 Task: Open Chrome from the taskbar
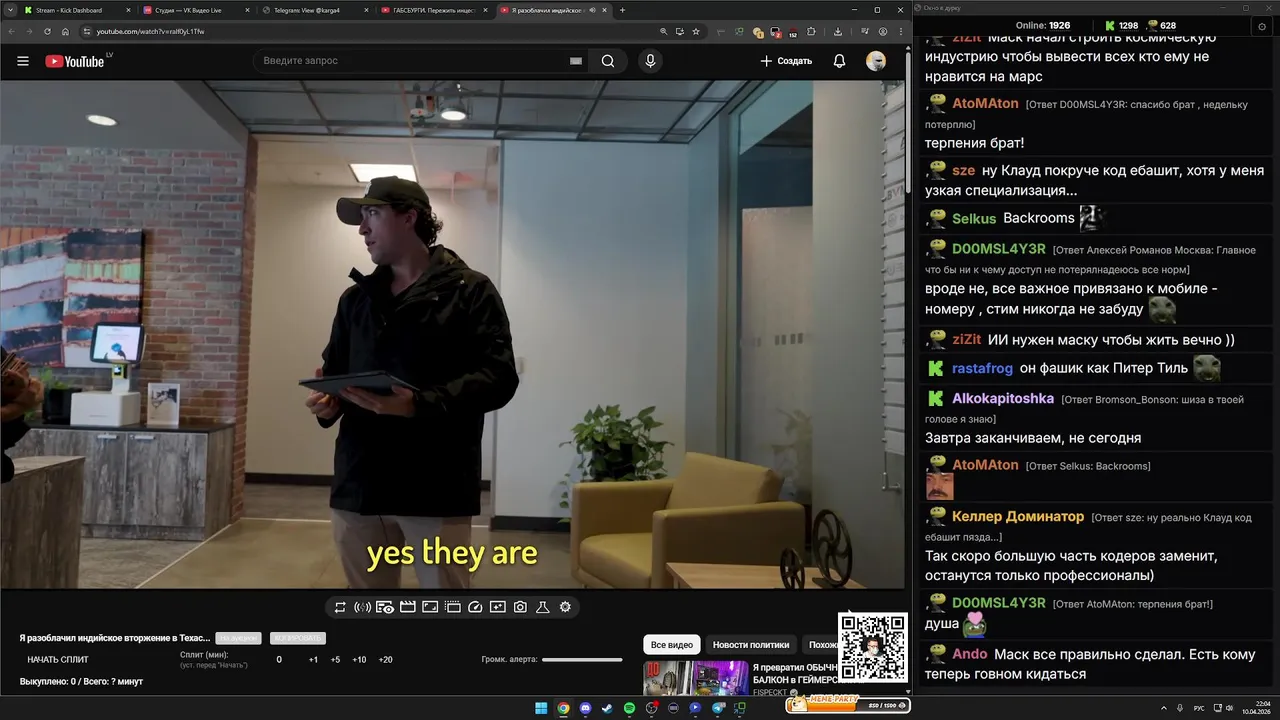click(x=563, y=708)
